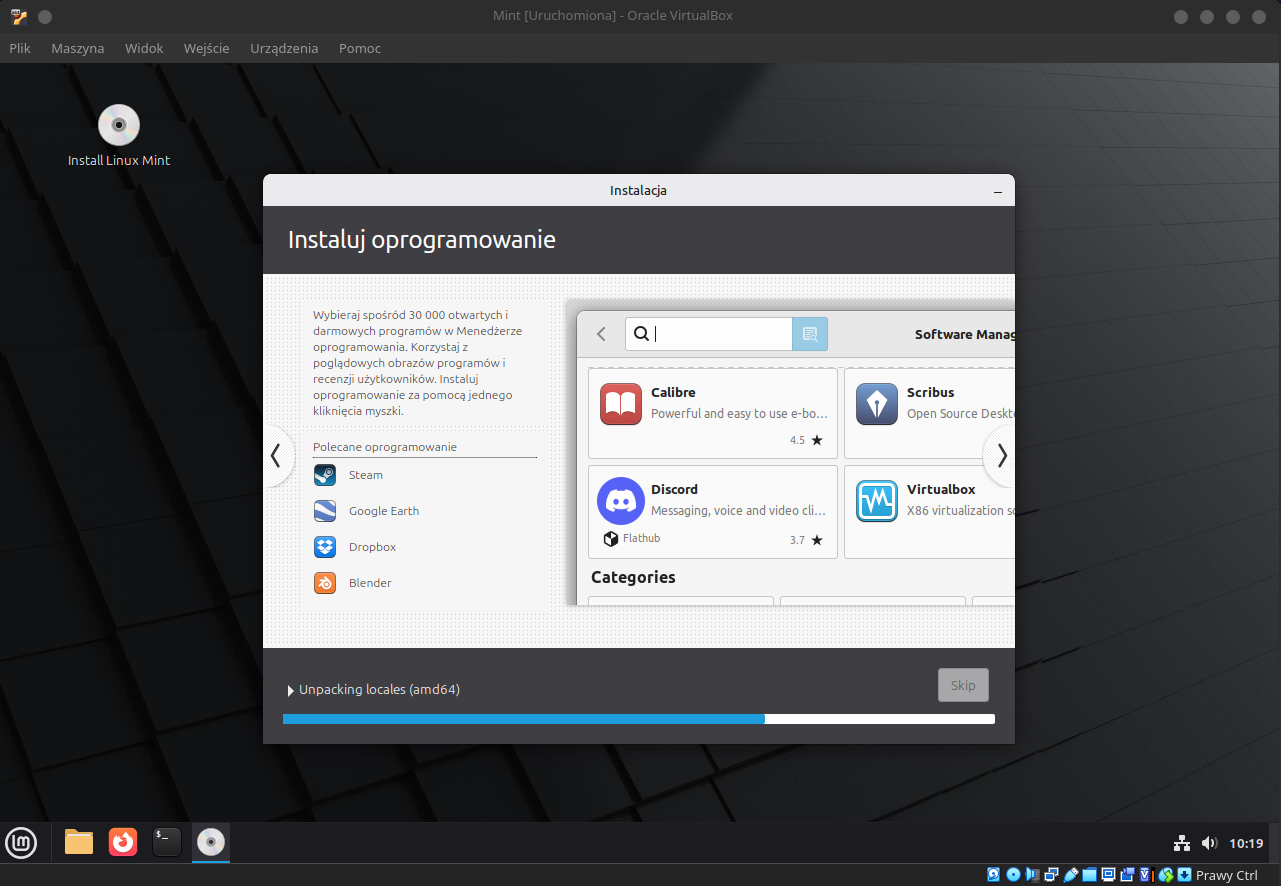Open the Maszyna menu
1281x886 pixels.
78,48
